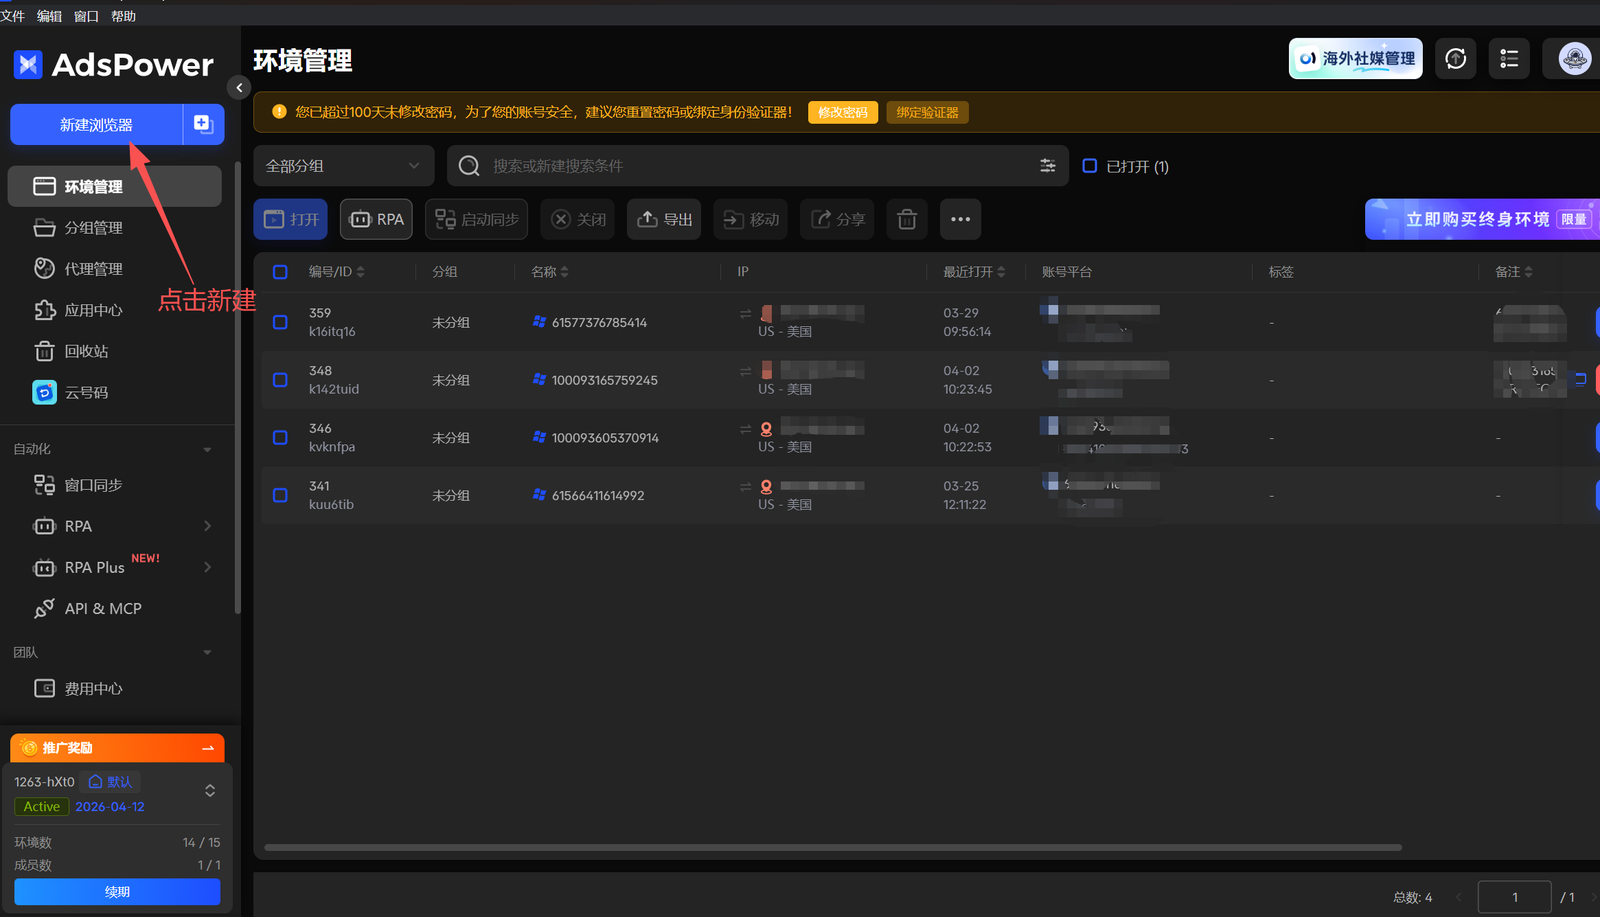Click the 新建浏览器 button
This screenshot has width=1600, height=917.
(x=96, y=124)
